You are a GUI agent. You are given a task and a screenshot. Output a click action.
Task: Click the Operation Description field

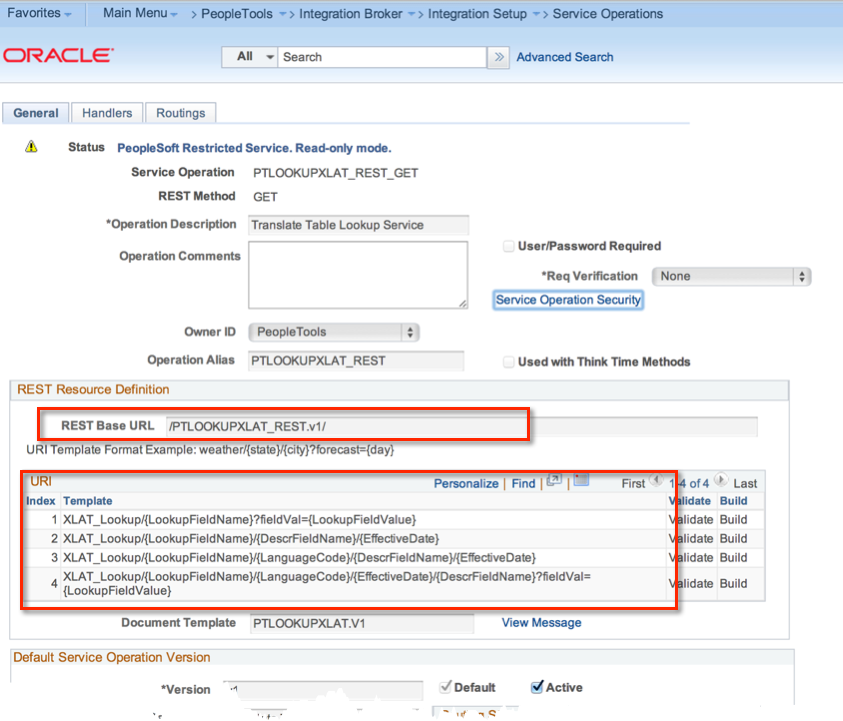(x=358, y=225)
